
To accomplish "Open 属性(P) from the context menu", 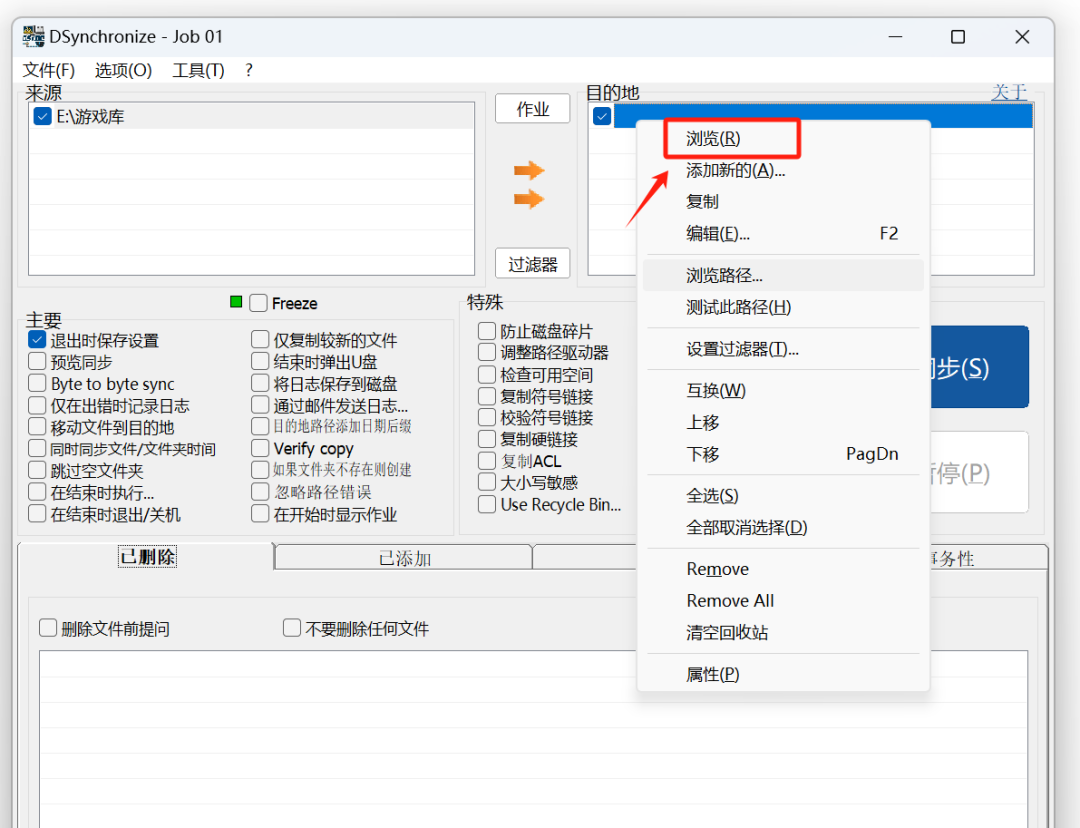I will click(x=783, y=674).
